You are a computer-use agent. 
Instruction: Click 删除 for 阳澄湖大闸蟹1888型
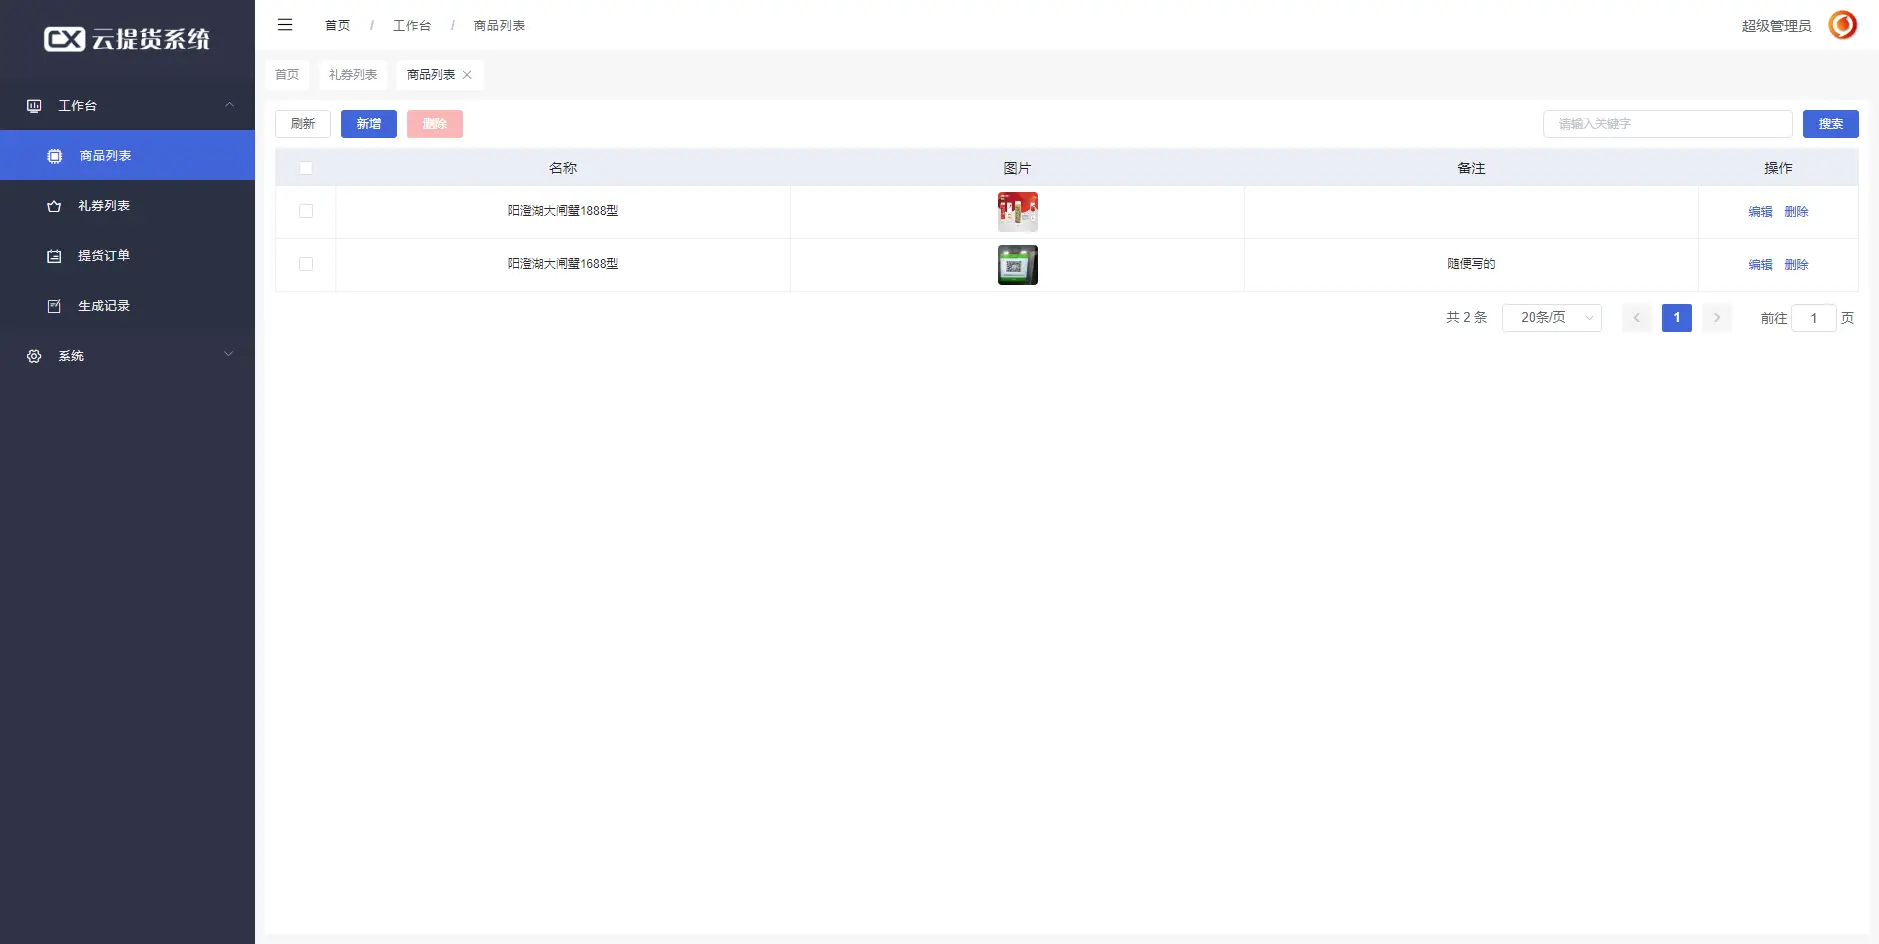click(x=1796, y=212)
